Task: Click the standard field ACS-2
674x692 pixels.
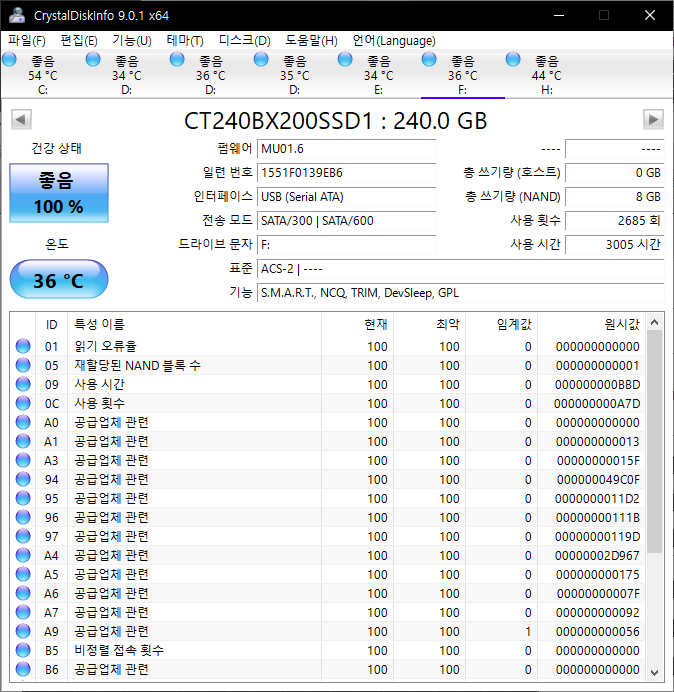Action: [460, 268]
